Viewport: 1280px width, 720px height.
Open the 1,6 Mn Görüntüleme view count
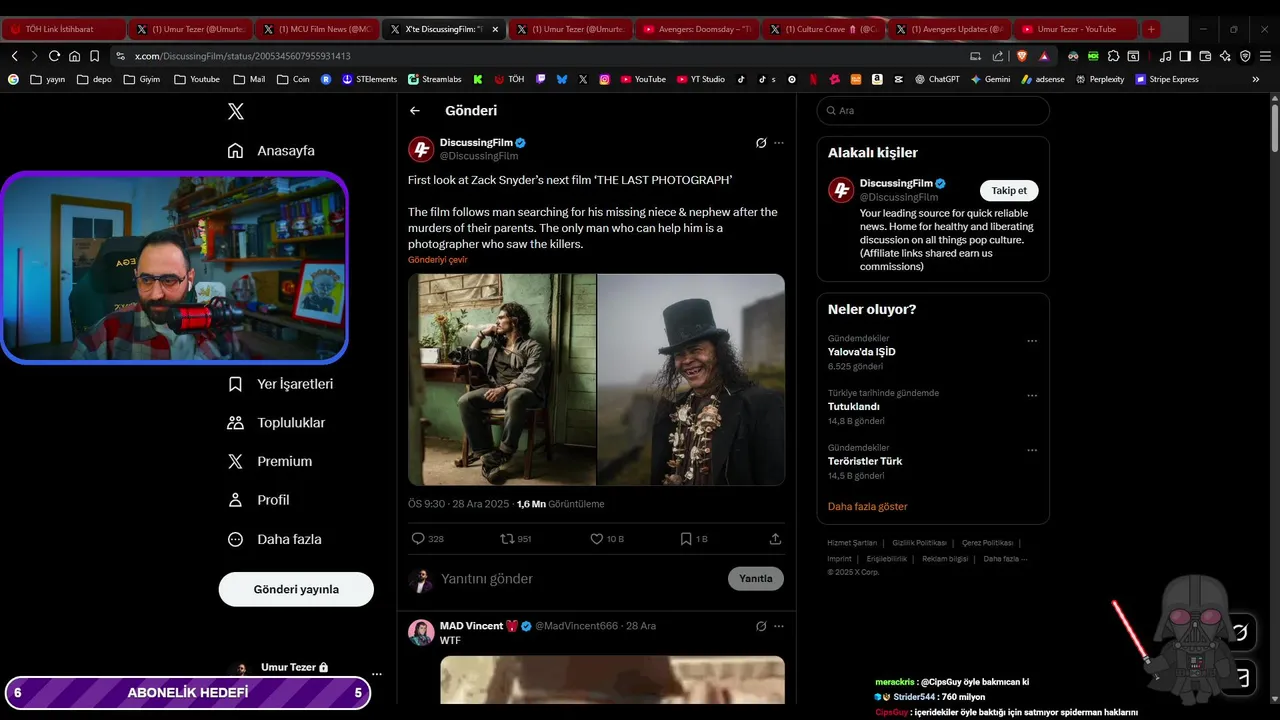[560, 504]
